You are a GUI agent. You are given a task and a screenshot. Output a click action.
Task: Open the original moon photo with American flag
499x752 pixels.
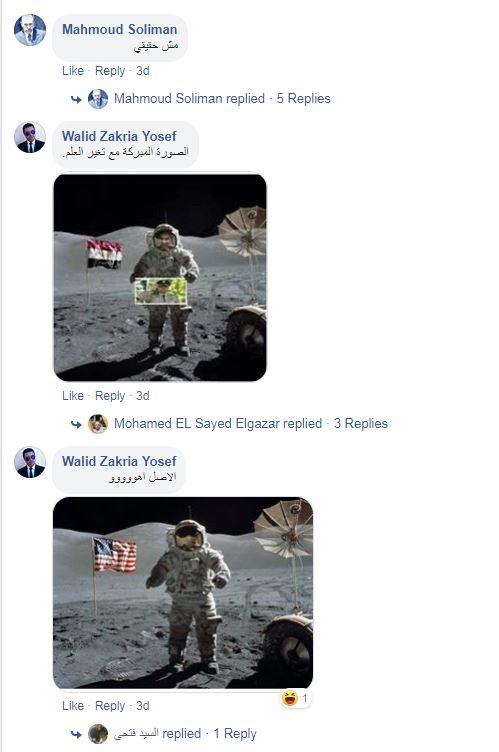click(183, 593)
